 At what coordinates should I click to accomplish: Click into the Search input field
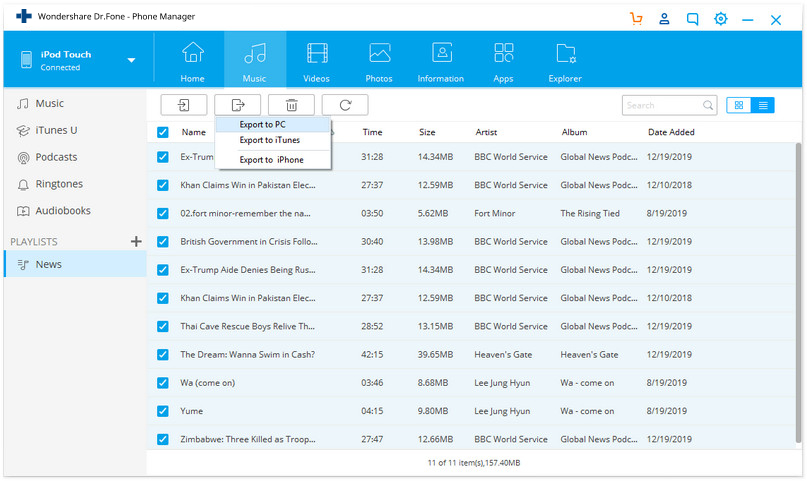(x=662, y=105)
